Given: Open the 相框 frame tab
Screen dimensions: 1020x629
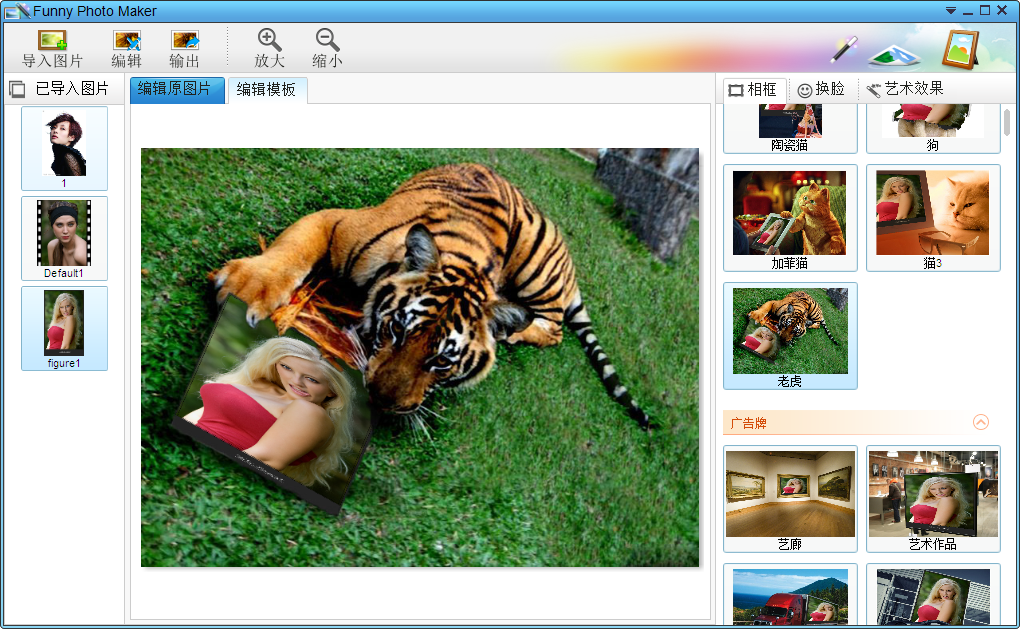Looking at the screenshot, I should [754, 90].
